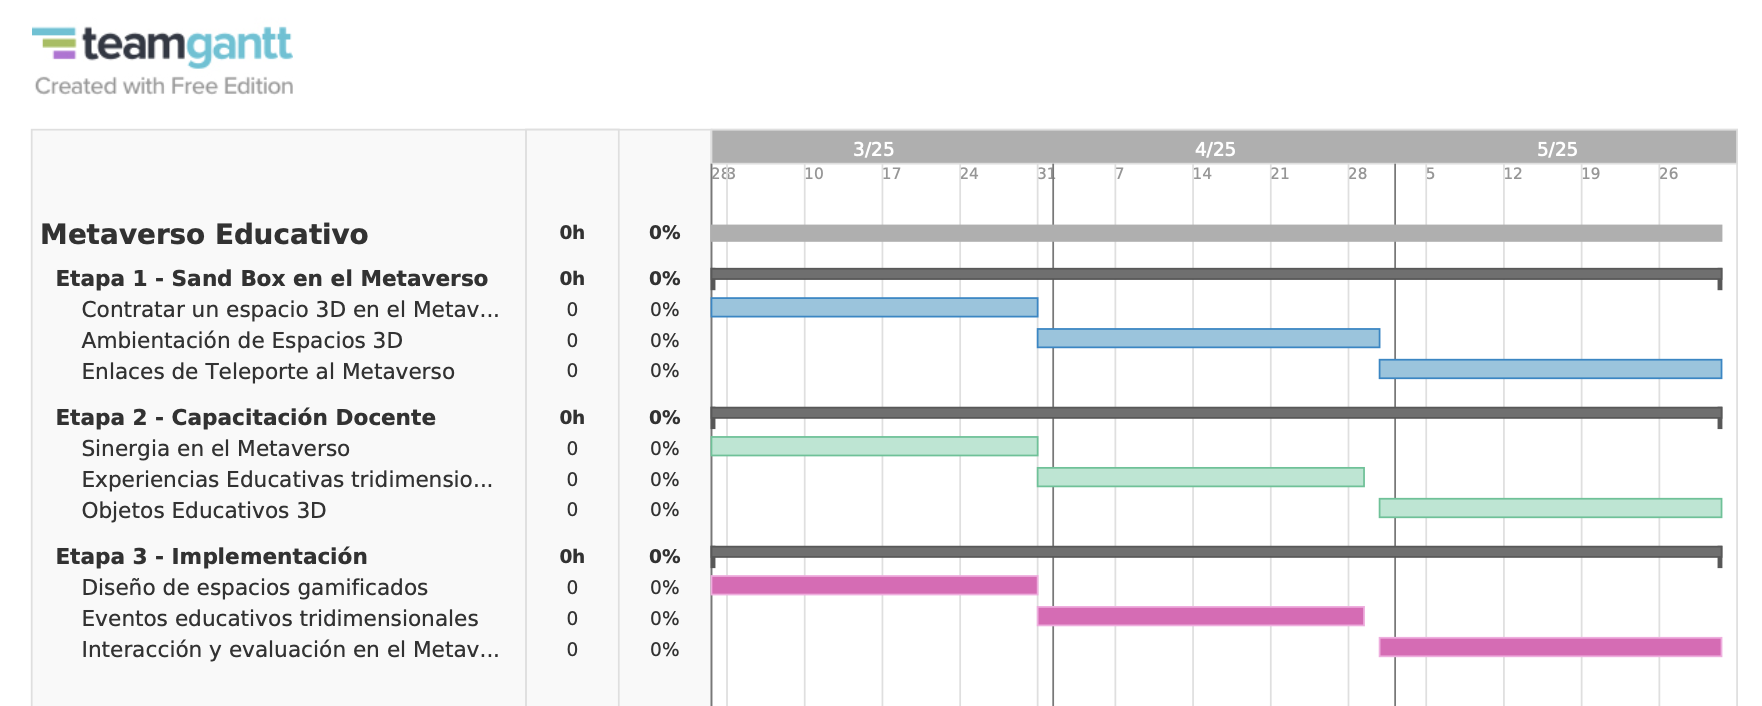Open the Eventos educativos tridimensionales task name
This screenshot has width=1762, height=706.
(279, 618)
